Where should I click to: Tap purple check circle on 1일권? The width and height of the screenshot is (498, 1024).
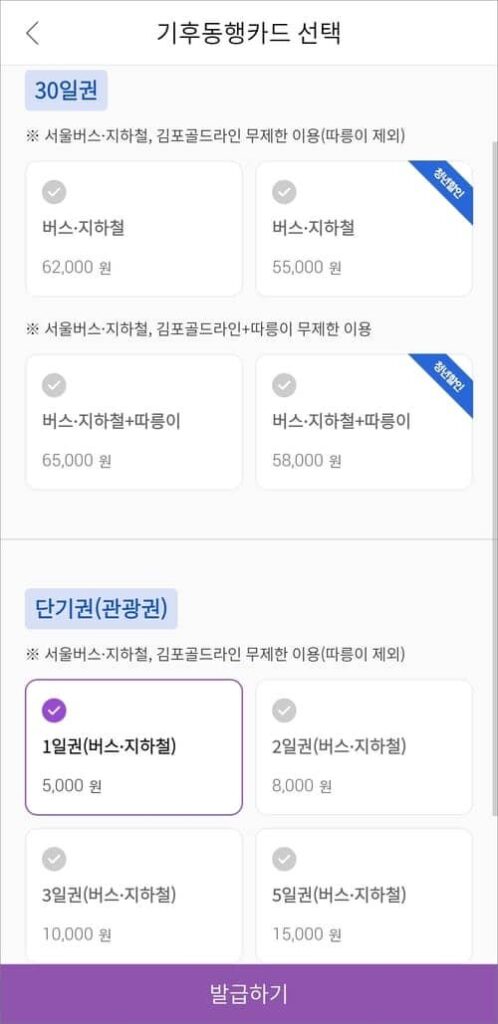(54, 711)
